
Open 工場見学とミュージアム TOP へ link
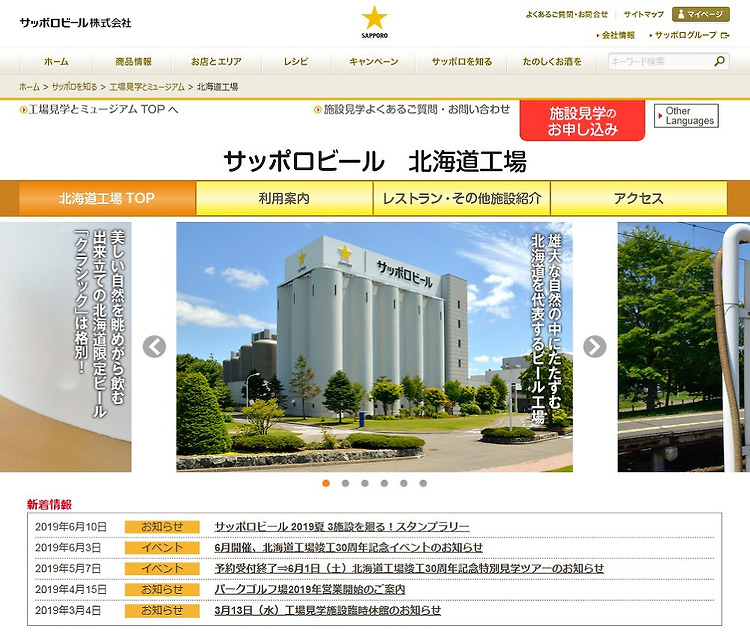coord(99,110)
